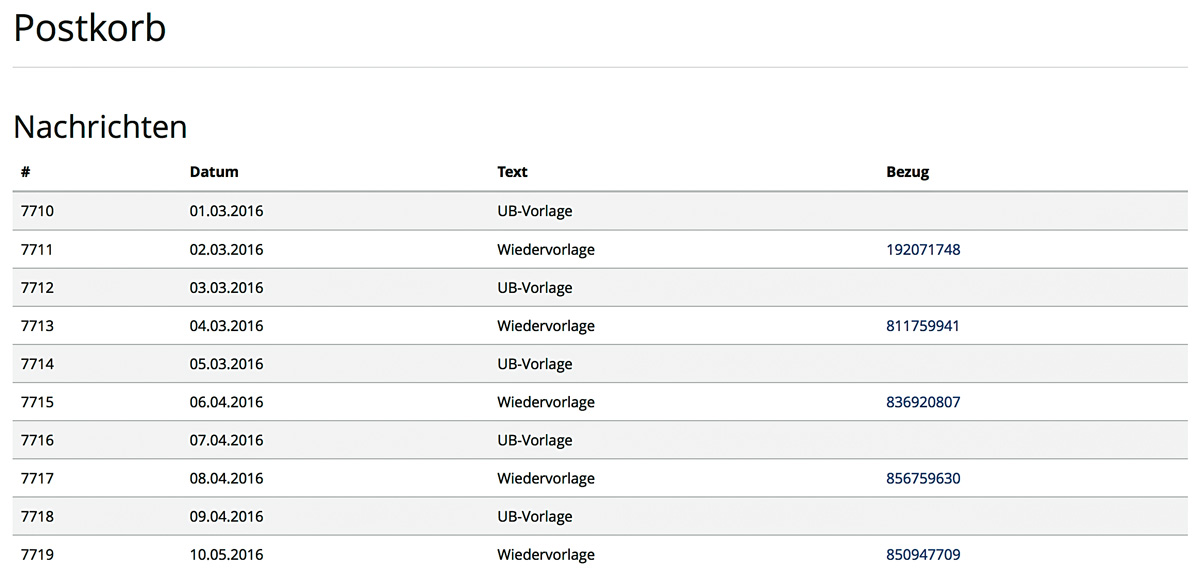Click the Text column header

(512, 172)
